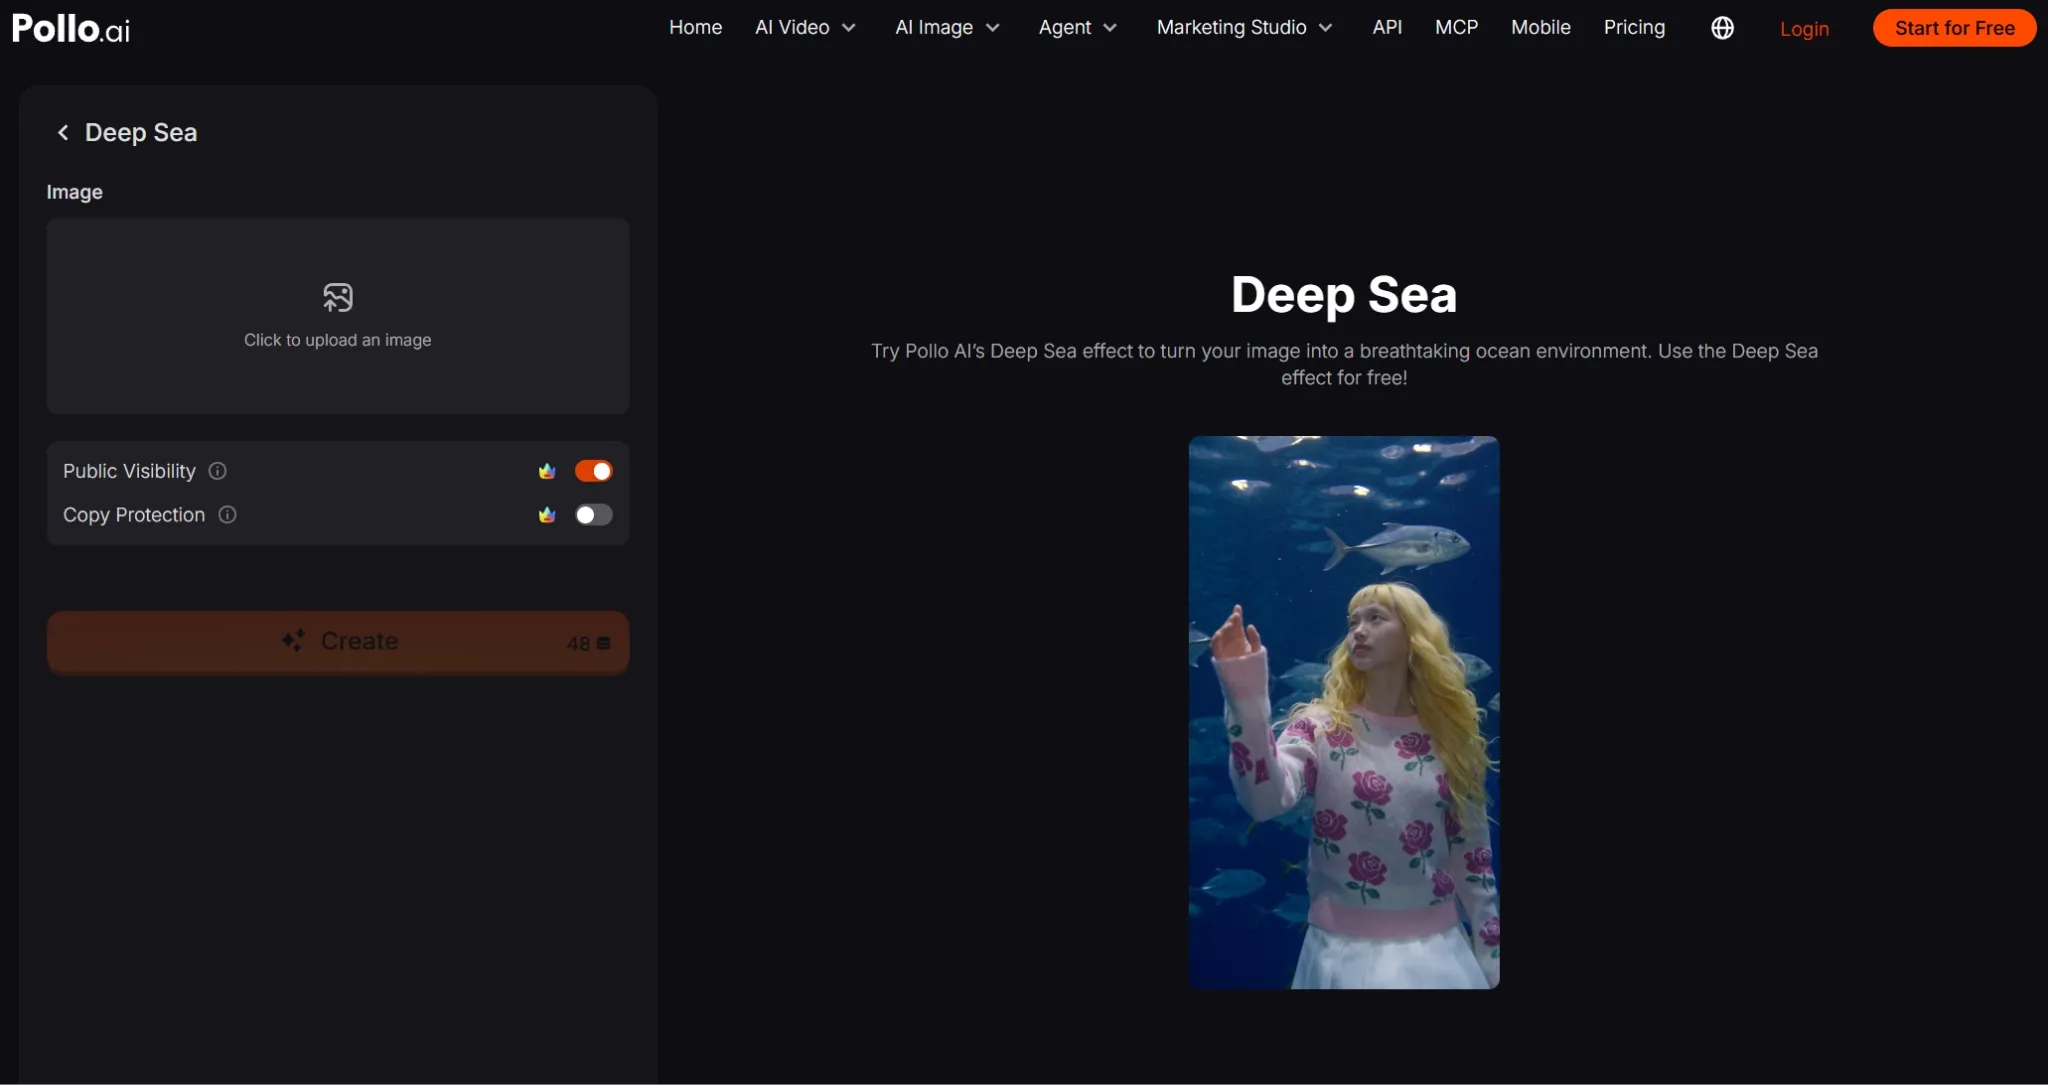2048x1085 pixels.
Task: Go back using the arrow beside Deep Sea
Action: click(63, 132)
